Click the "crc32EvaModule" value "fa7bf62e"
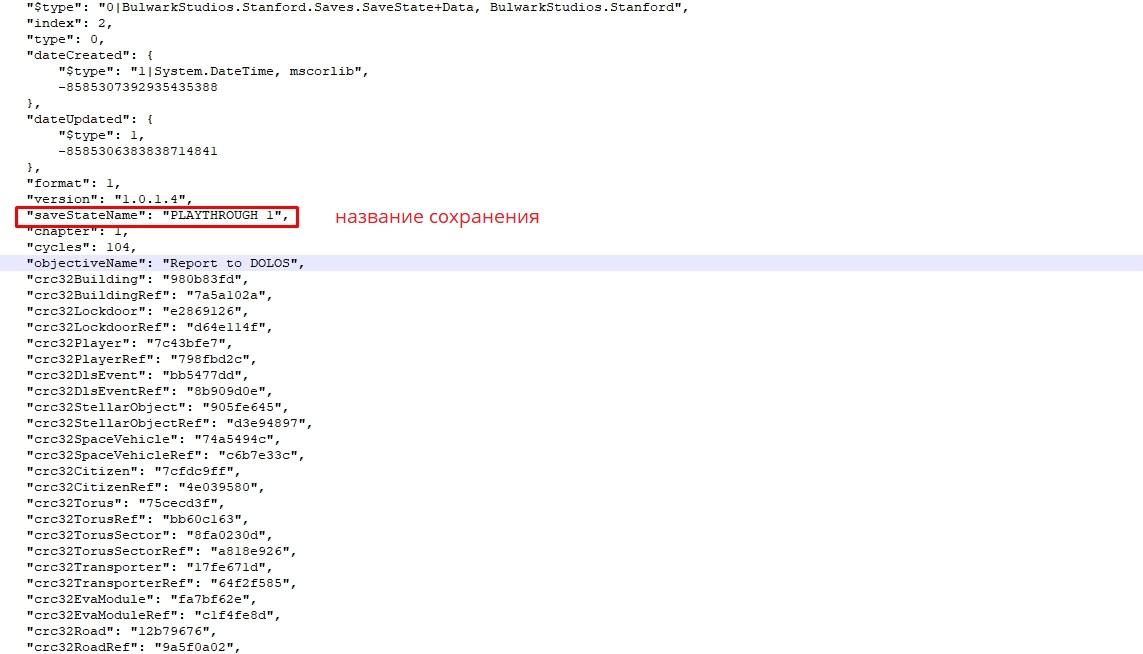 (220, 599)
